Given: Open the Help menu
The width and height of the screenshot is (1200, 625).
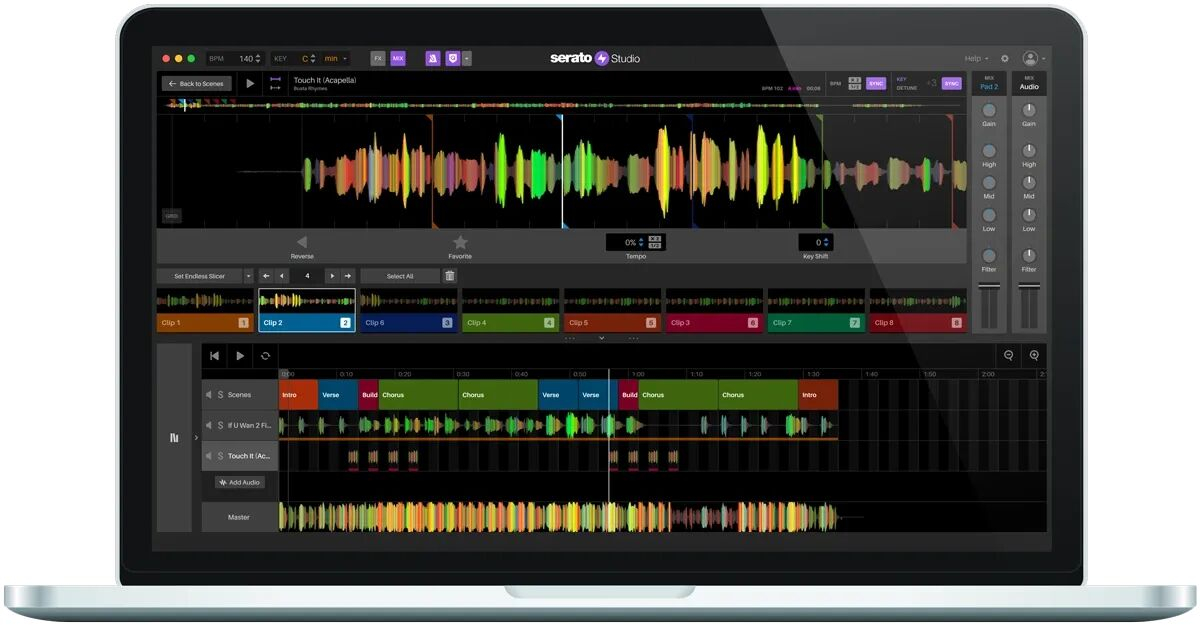Looking at the screenshot, I should click(x=975, y=59).
